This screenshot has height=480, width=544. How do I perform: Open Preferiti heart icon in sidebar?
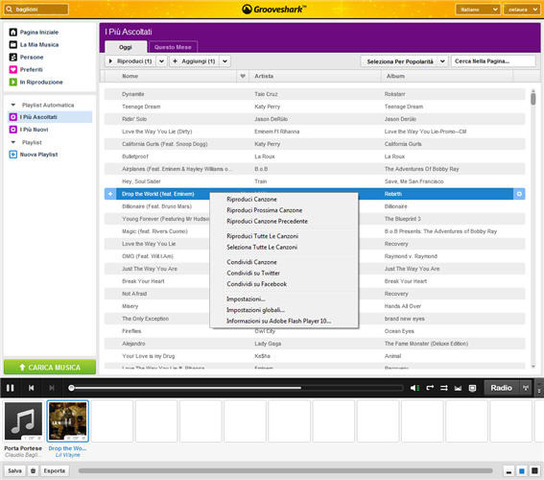[13, 70]
